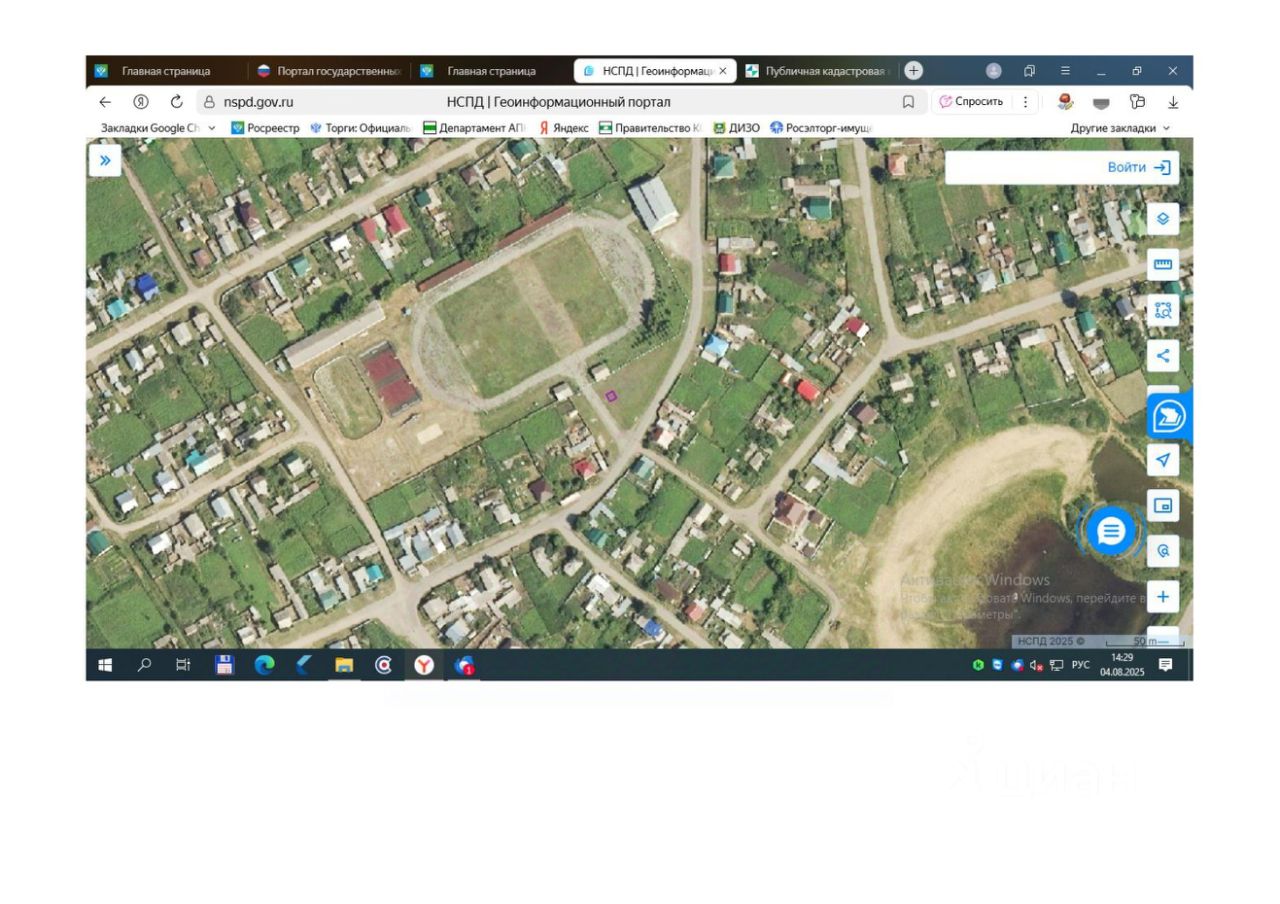Switch the РУС keyboard language

1081,665
